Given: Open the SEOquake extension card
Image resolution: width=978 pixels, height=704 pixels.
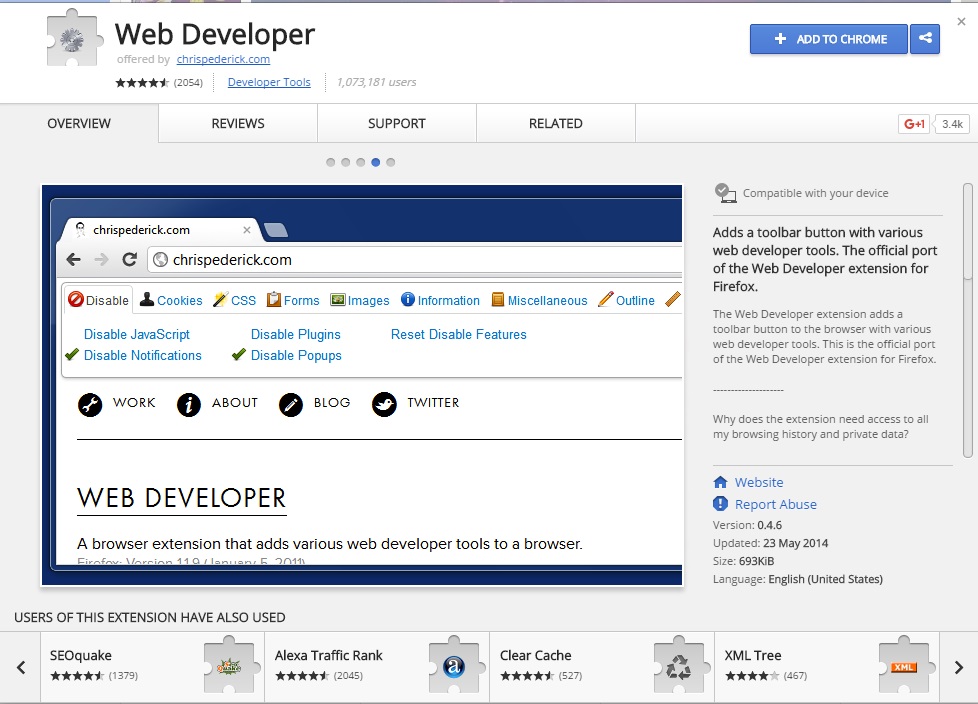Looking at the screenshot, I should 153,667.
